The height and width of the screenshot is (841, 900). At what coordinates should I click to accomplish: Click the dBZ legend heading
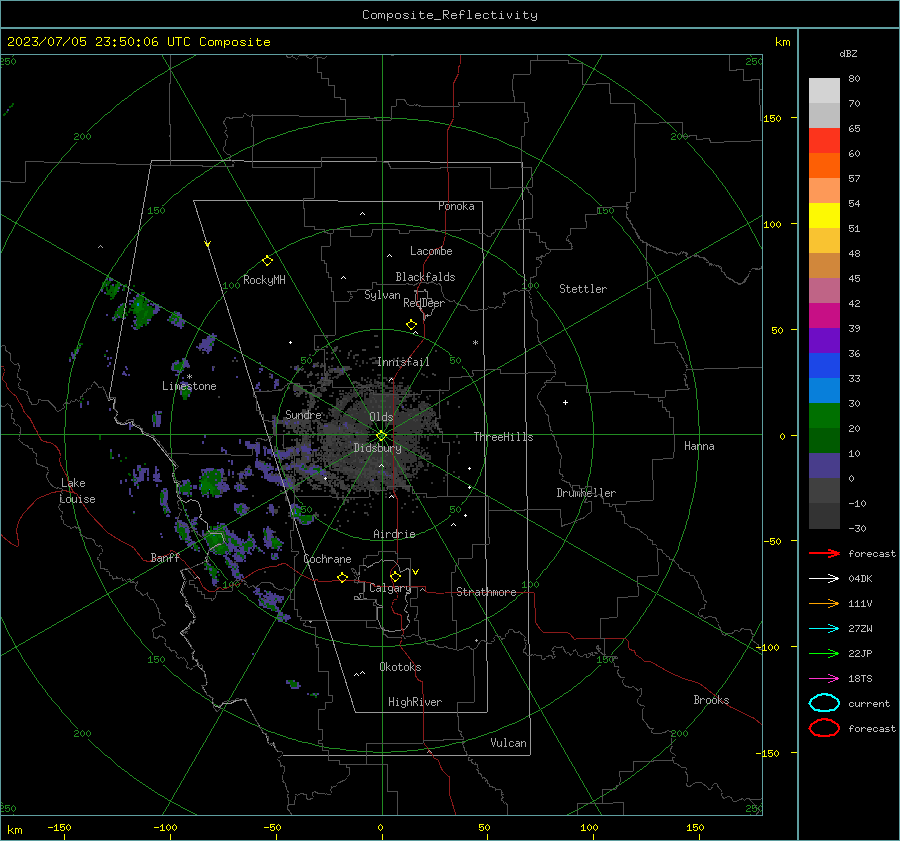848,53
